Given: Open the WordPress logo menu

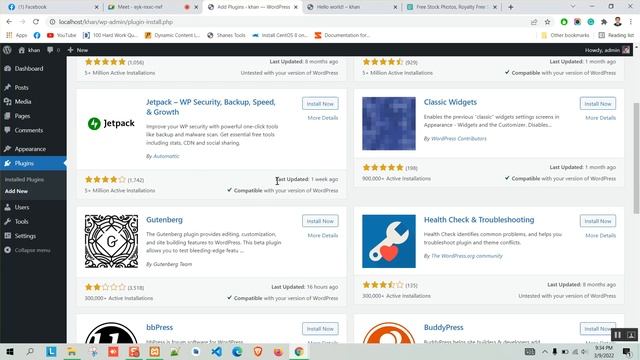Looking at the screenshot, I should [x=7, y=50].
